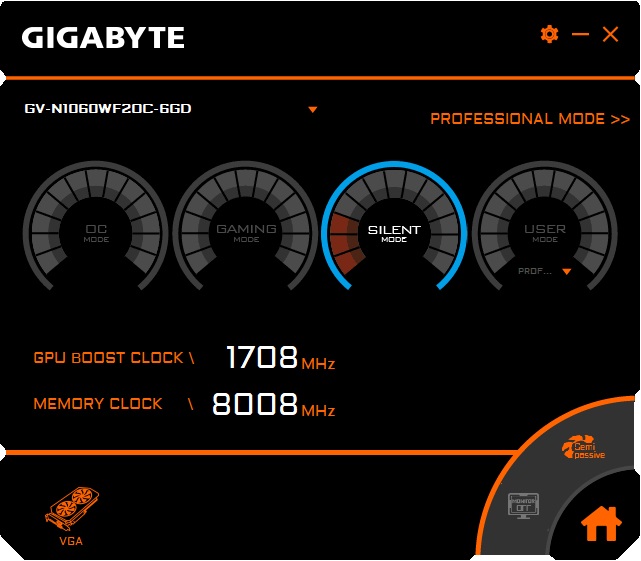Image resolution: width=641 pixels, height=561 pixels.
Task: Switch to Professional Mode
Action: (530, 119)
